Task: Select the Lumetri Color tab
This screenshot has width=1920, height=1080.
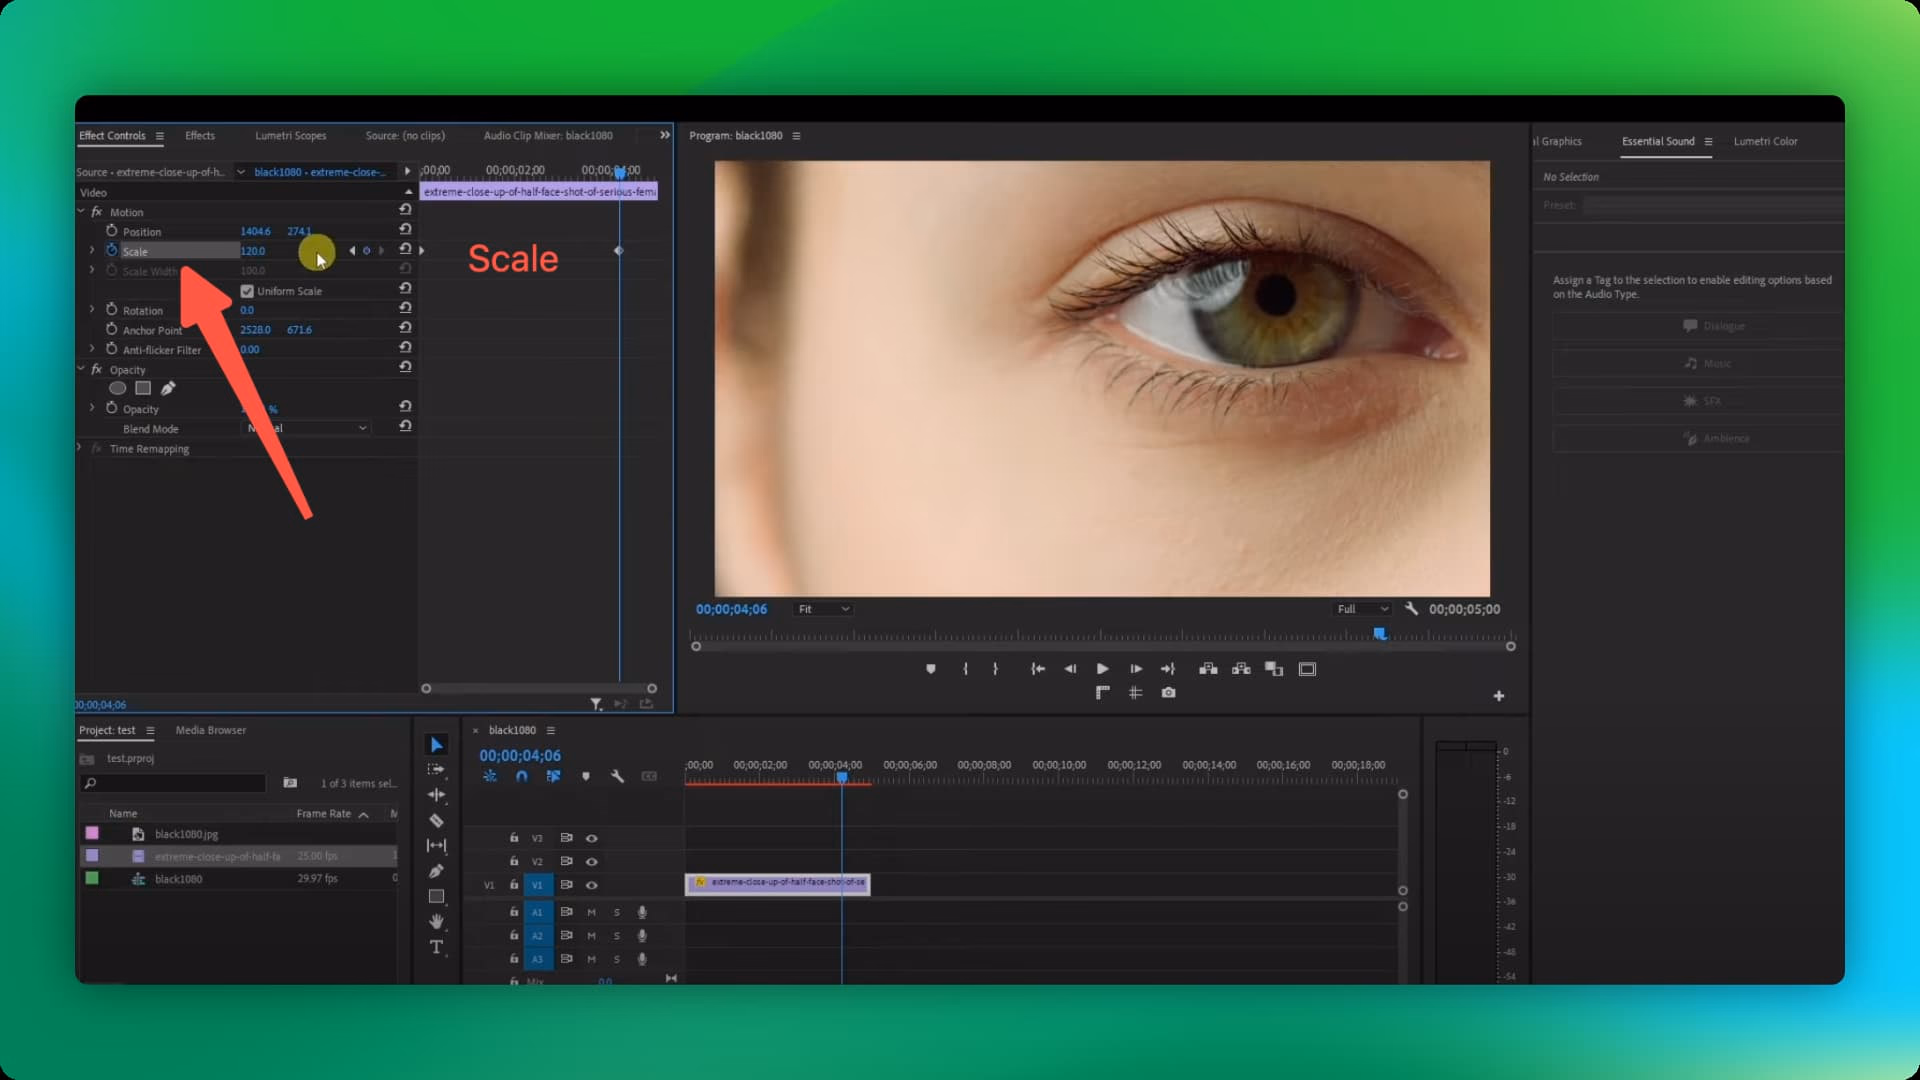Action: point(1765,141)
